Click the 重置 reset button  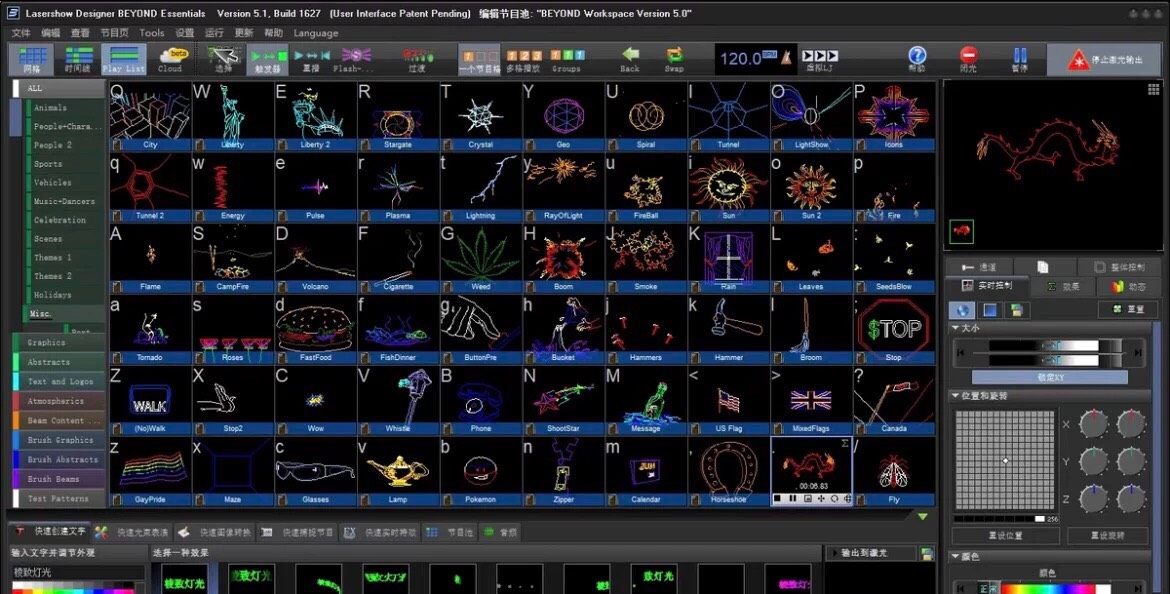[1127, 310]
